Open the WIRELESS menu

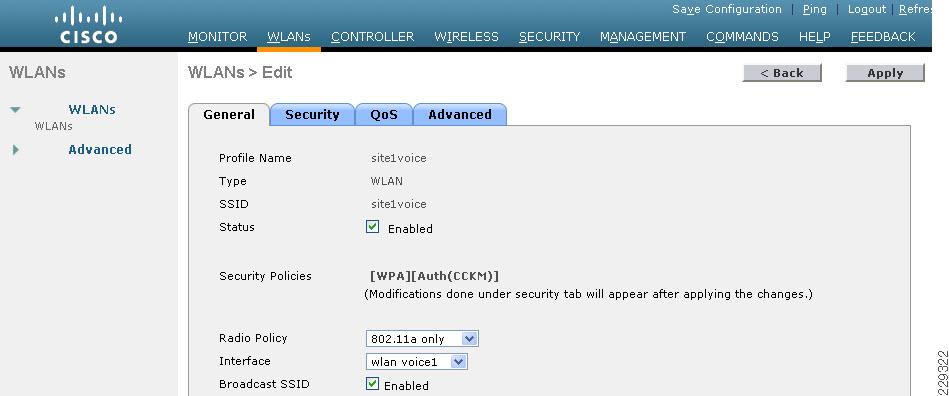click(466, 37)
